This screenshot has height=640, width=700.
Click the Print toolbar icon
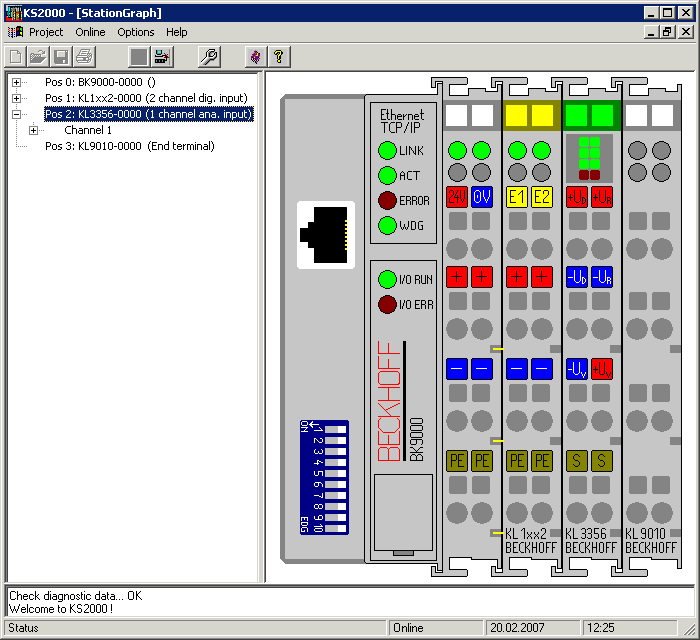click(84, 57)
